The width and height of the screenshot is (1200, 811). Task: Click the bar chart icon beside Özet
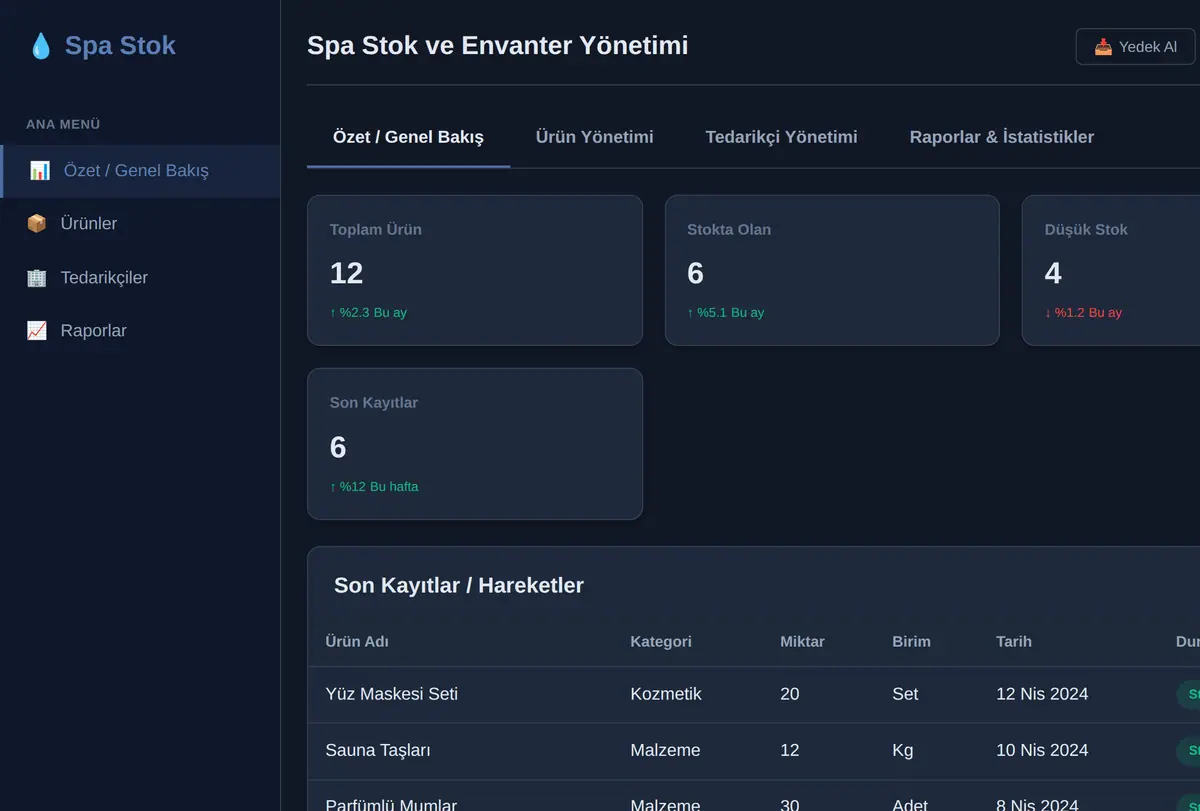point(40,170)
